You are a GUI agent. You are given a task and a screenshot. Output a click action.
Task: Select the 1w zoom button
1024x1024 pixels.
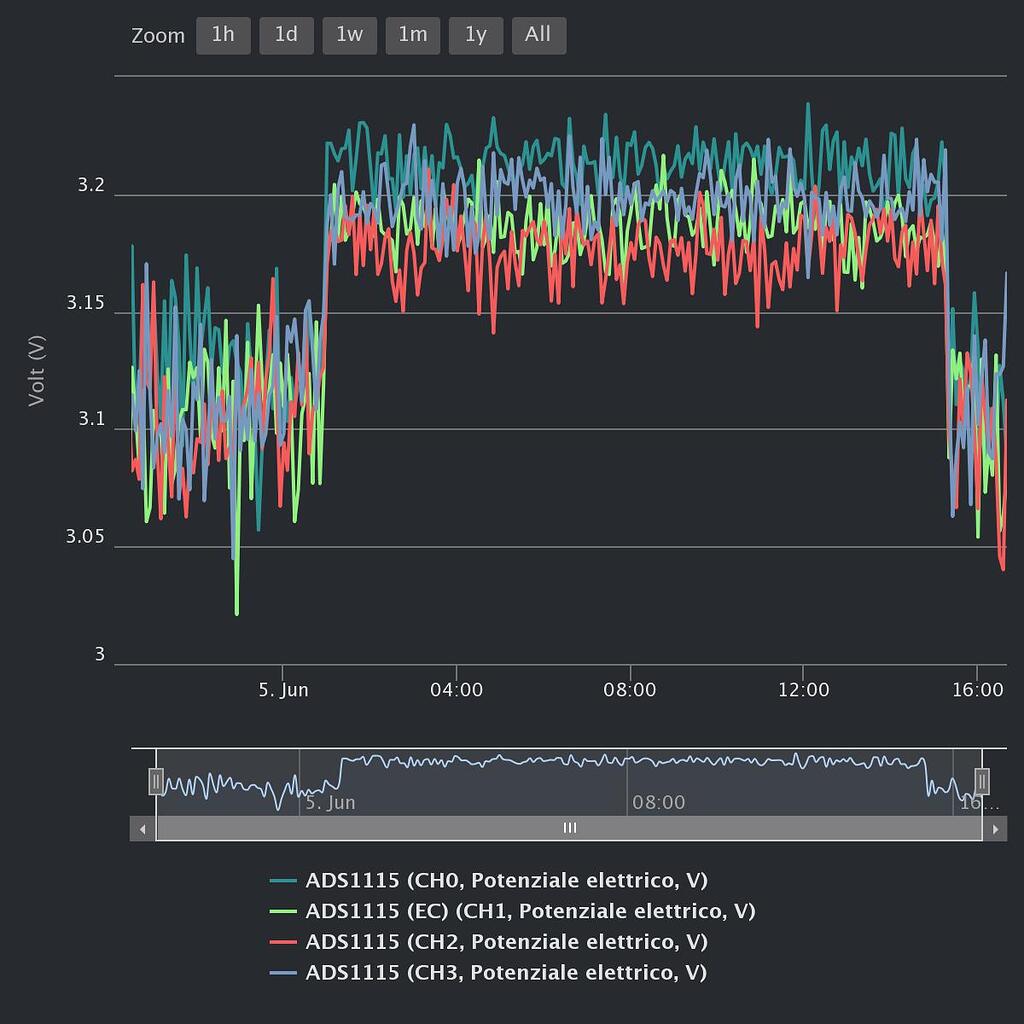click(349, 35)
